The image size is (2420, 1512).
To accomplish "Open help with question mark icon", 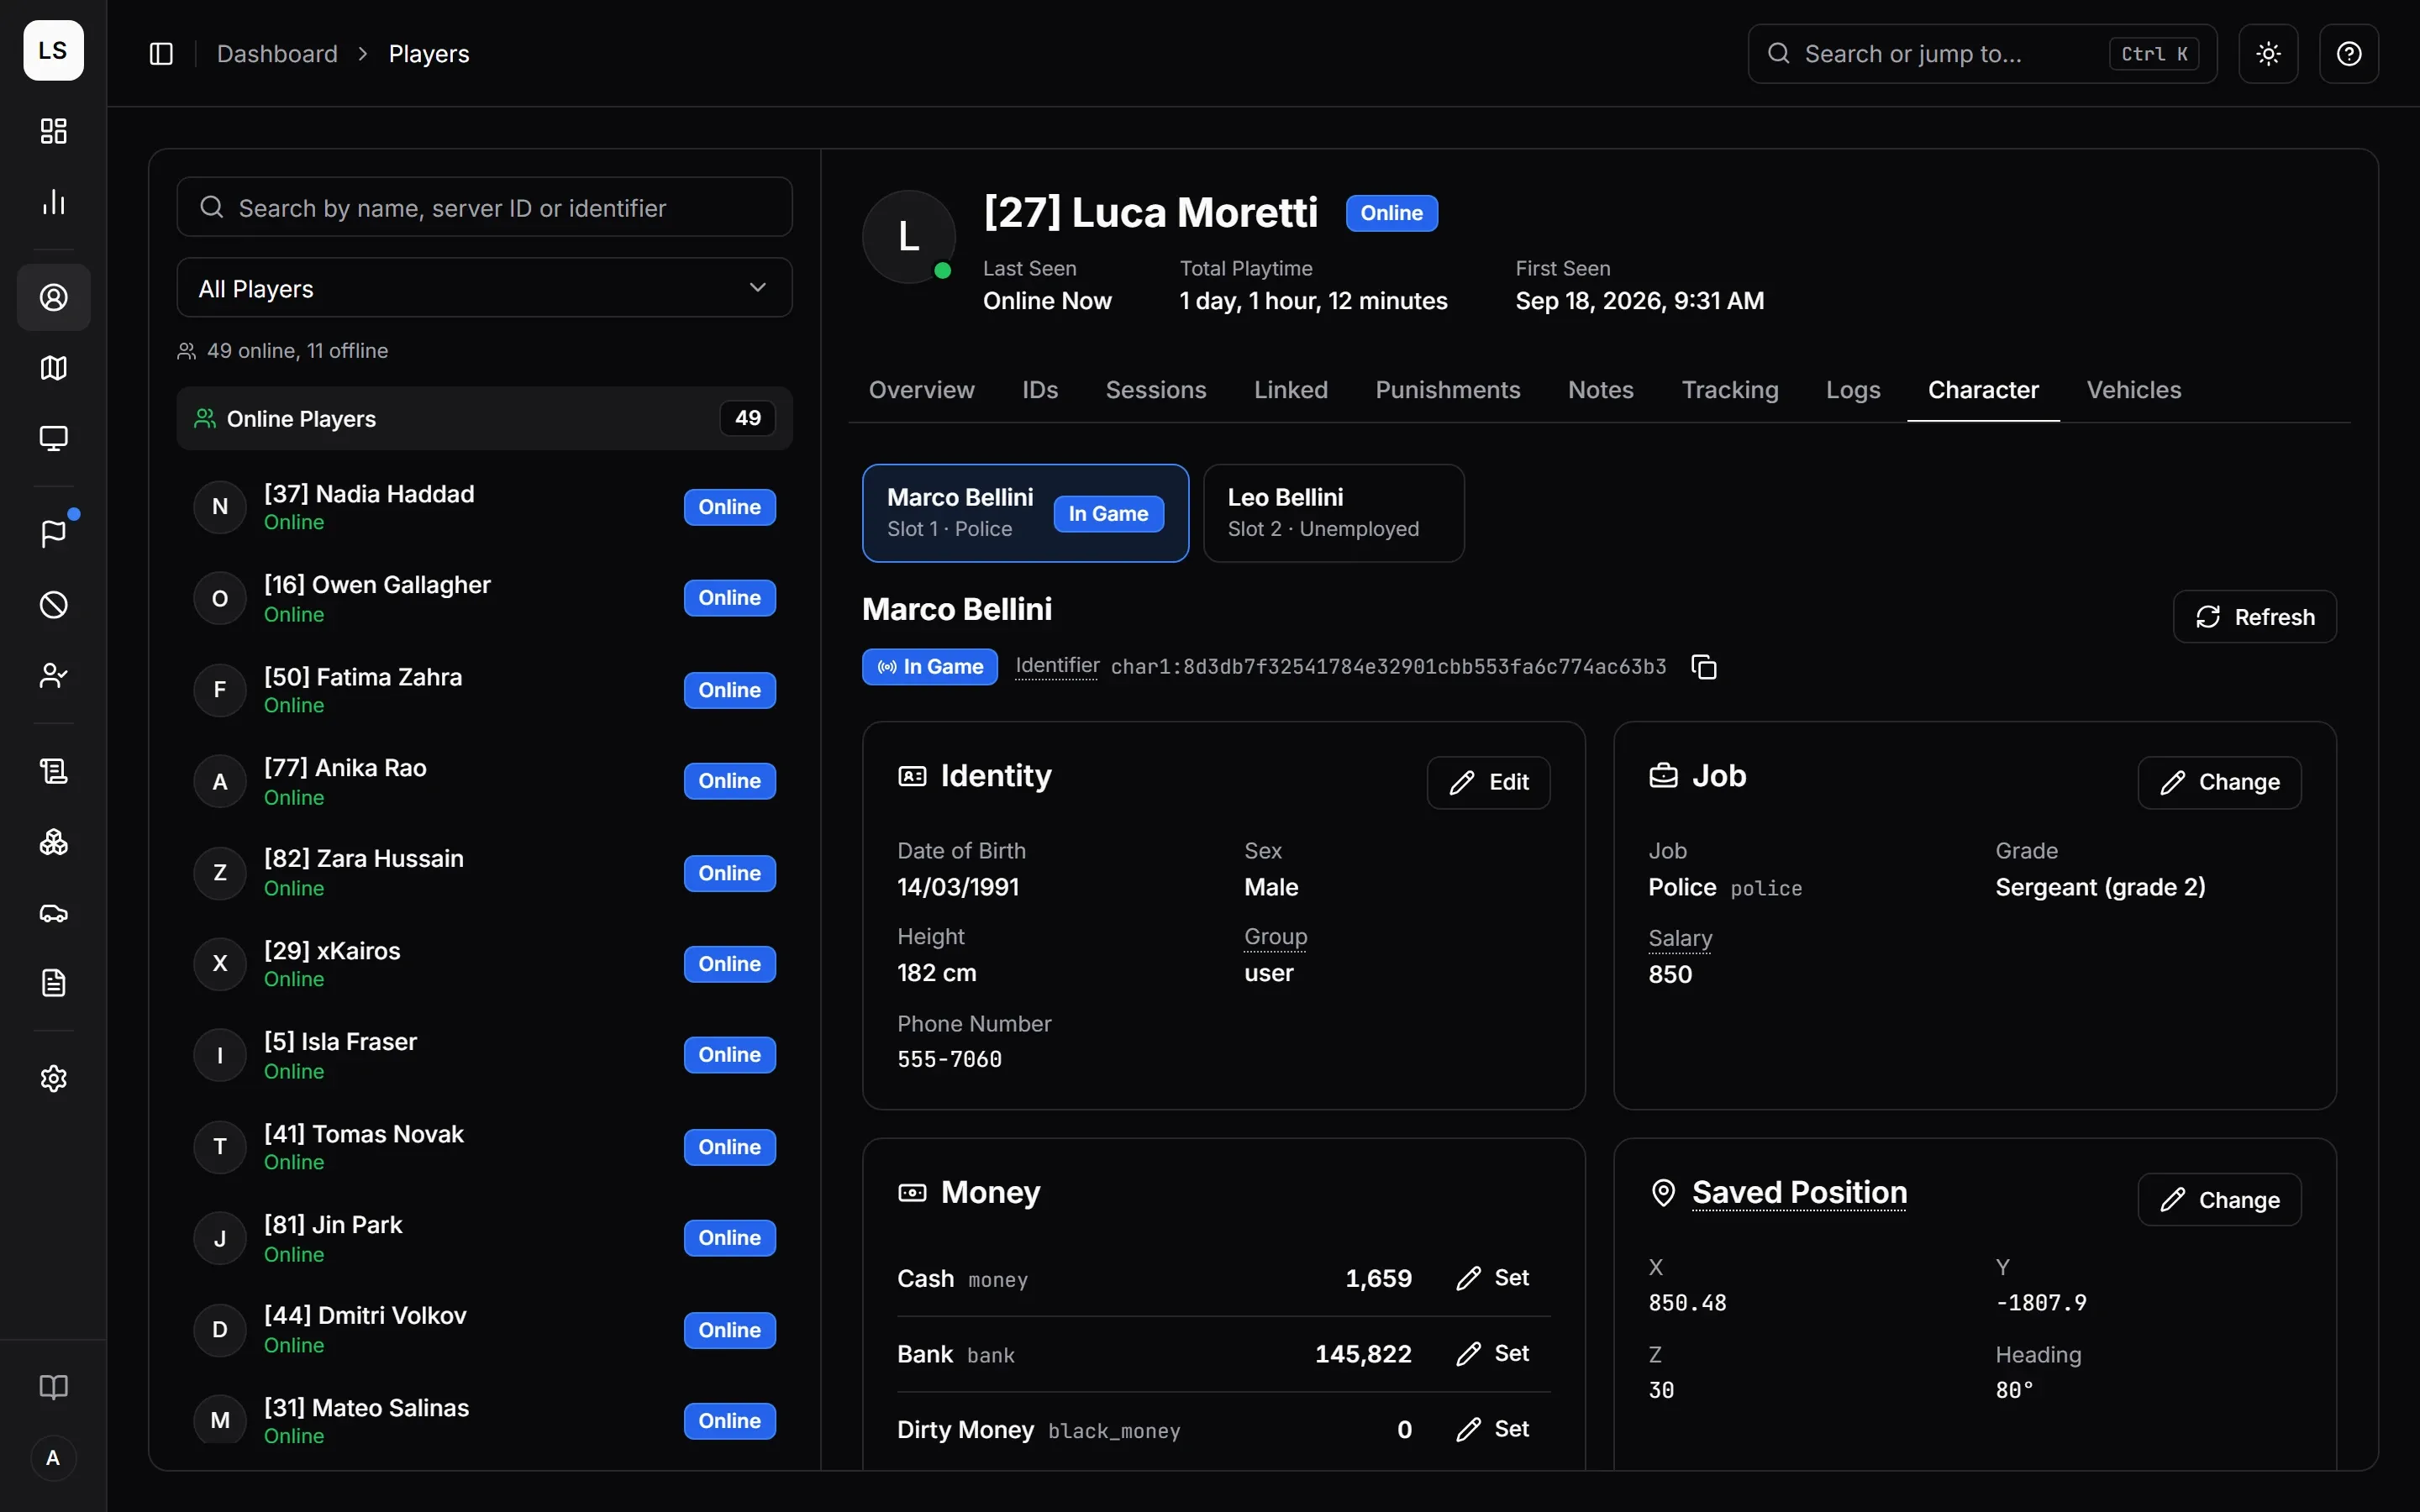I will pos(2349,54).
